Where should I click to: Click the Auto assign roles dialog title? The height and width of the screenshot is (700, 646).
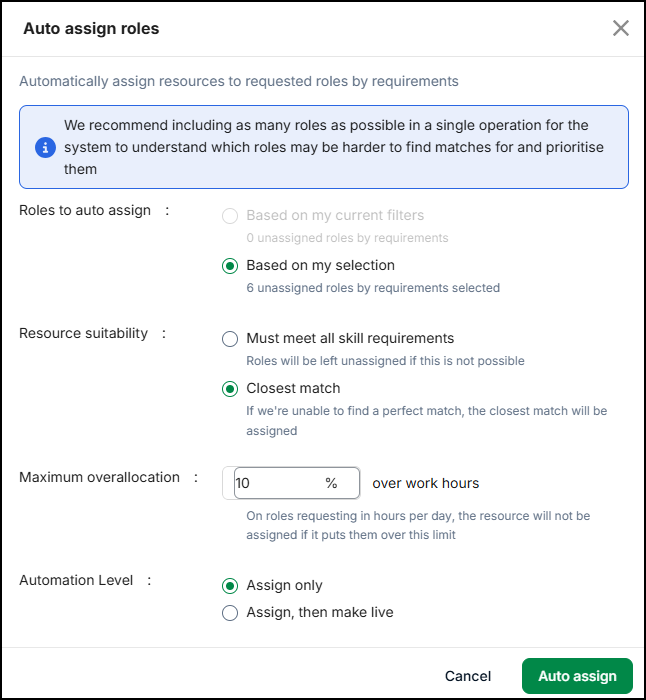coord(91,29)
